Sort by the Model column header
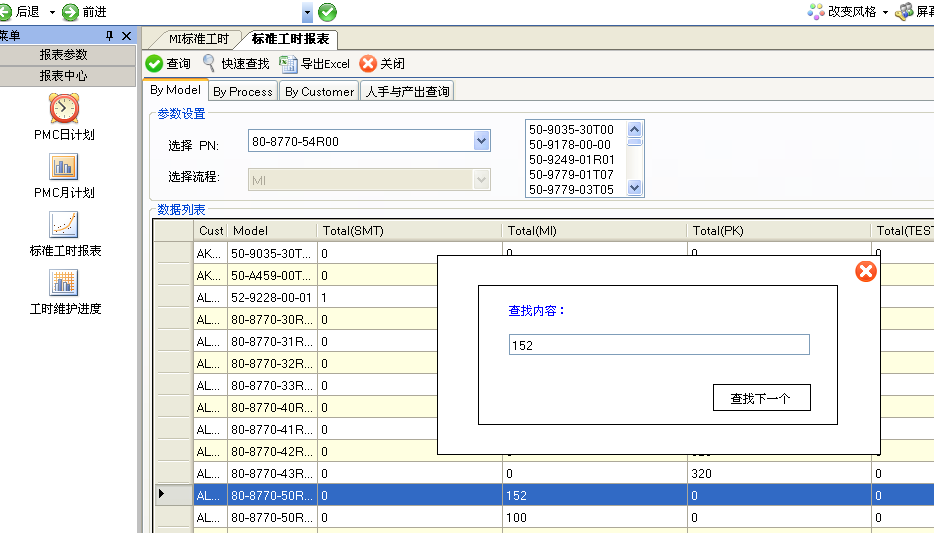This screenshot has height=533, width=934. (272, 231)
